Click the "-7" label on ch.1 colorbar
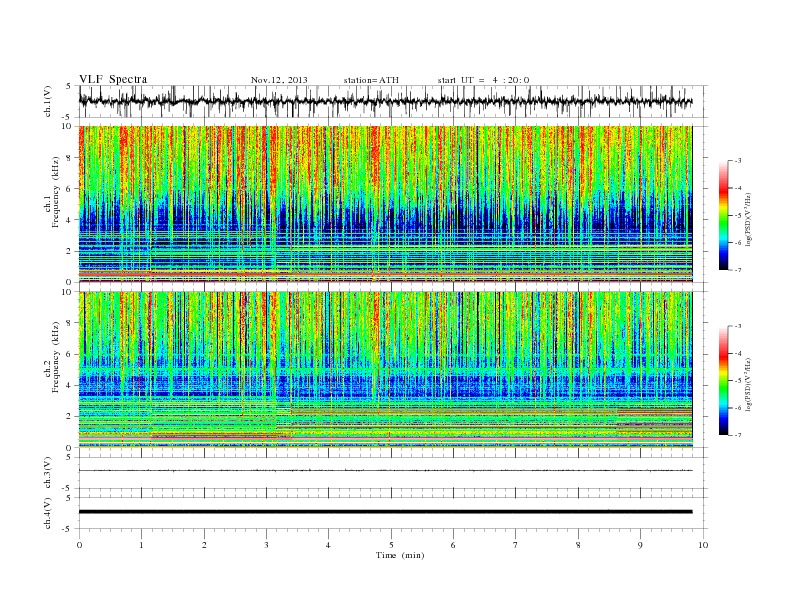Screen dimensions: 792x612 (738, 270)
